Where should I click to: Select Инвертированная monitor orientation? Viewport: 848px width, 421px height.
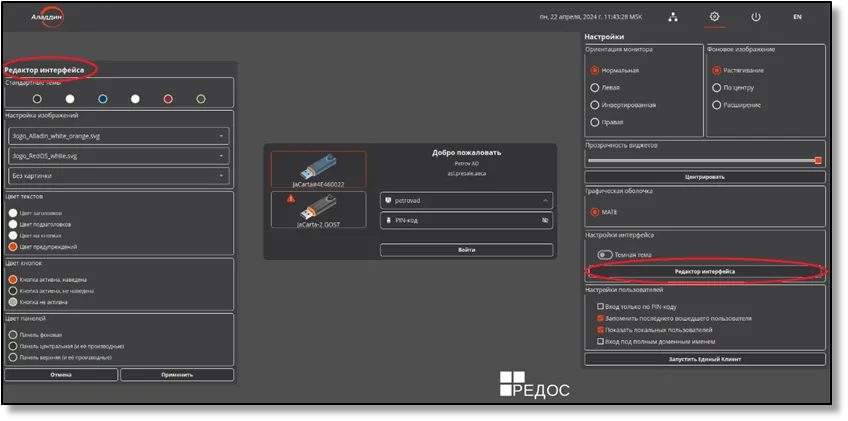595,105
